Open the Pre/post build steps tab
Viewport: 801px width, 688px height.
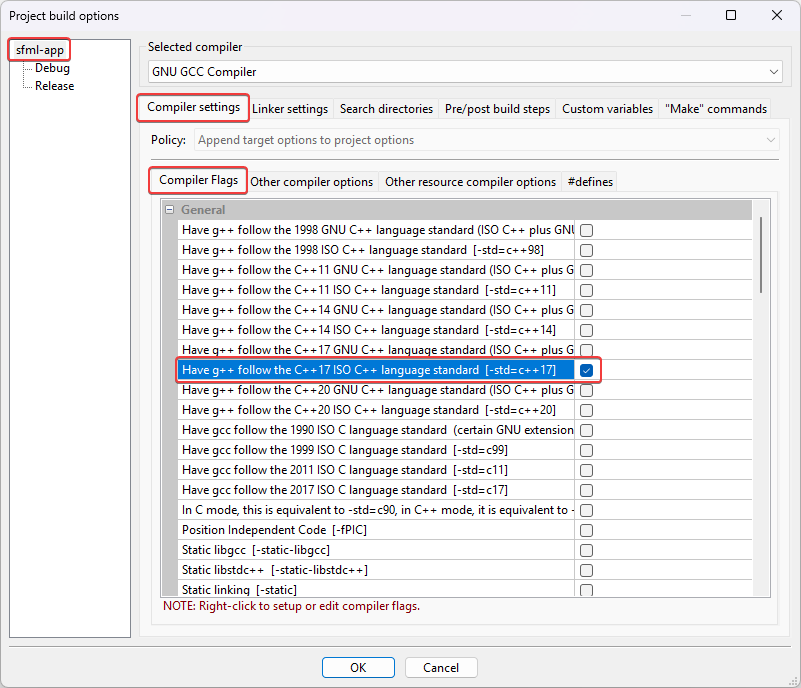click(x=497, y=108)
